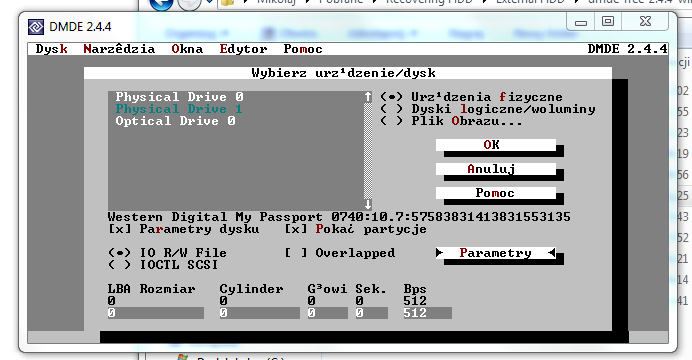The width and height of the screenshot is (692, 360).
Task: Click the Cylinder input field
Action: 260,313
